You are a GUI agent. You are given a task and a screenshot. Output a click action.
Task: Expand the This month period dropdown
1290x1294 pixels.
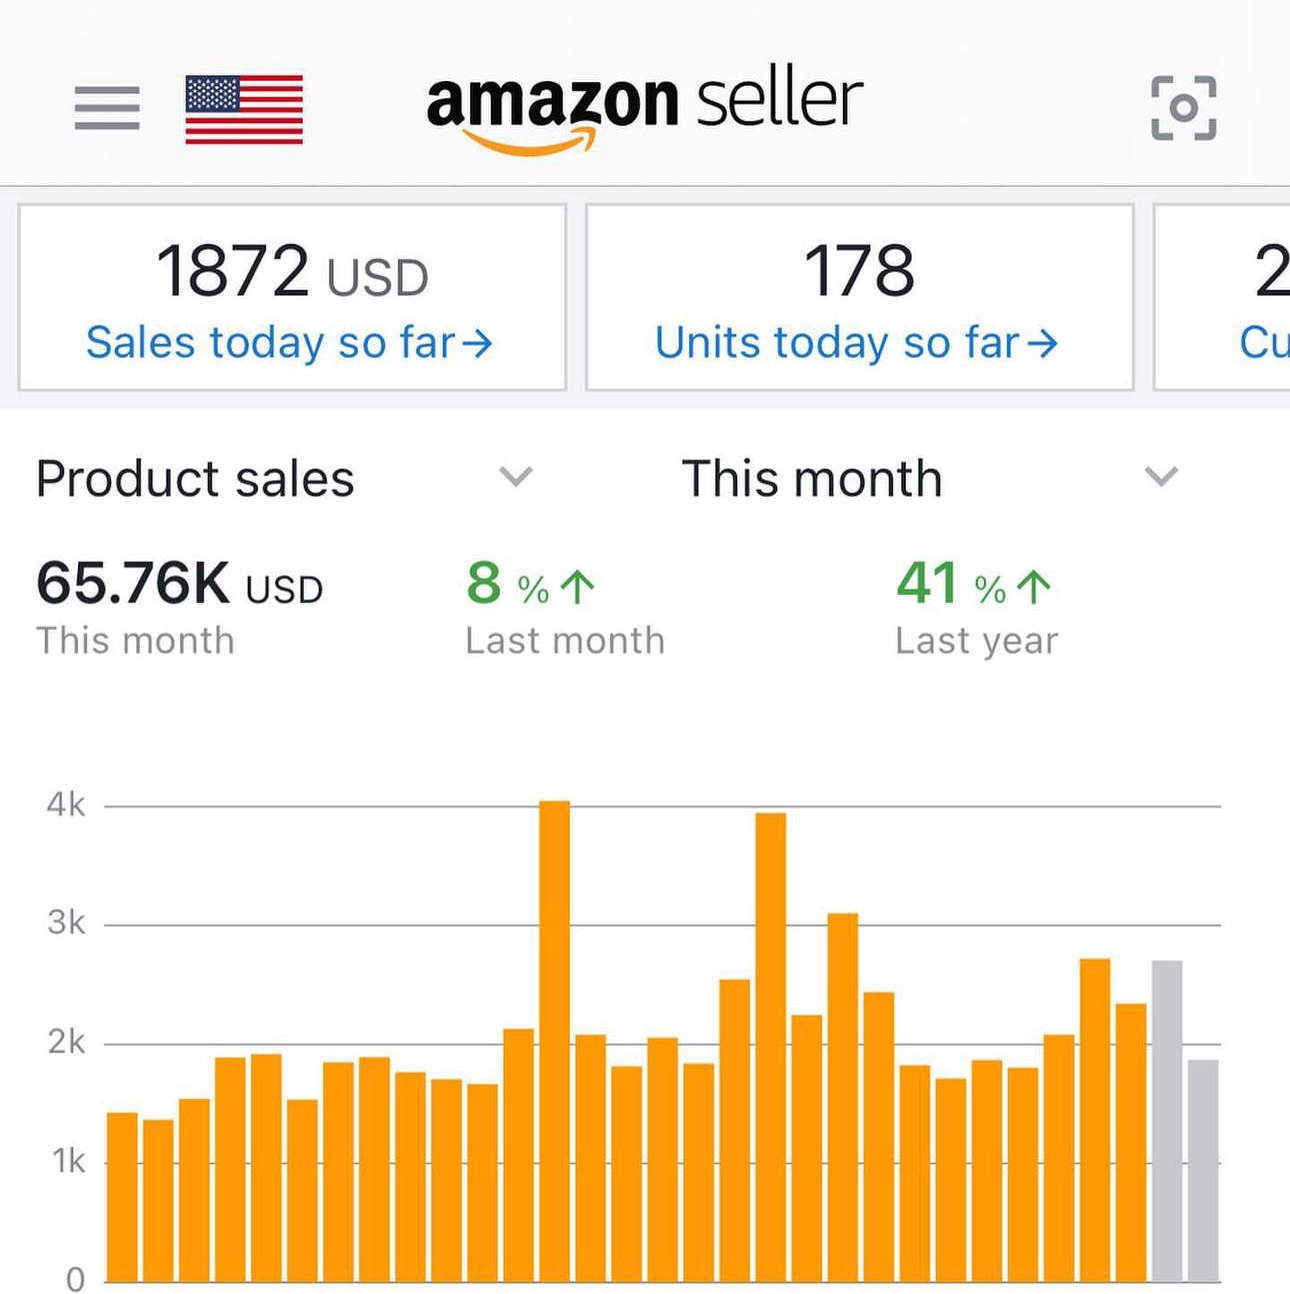[1160, 477]
